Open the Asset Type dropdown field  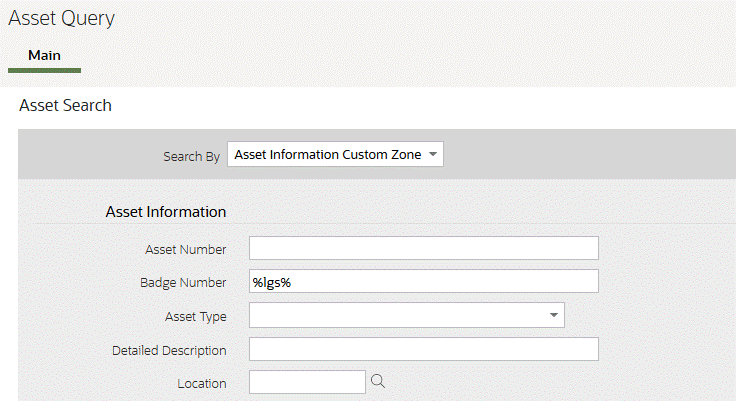click(406, 316)
